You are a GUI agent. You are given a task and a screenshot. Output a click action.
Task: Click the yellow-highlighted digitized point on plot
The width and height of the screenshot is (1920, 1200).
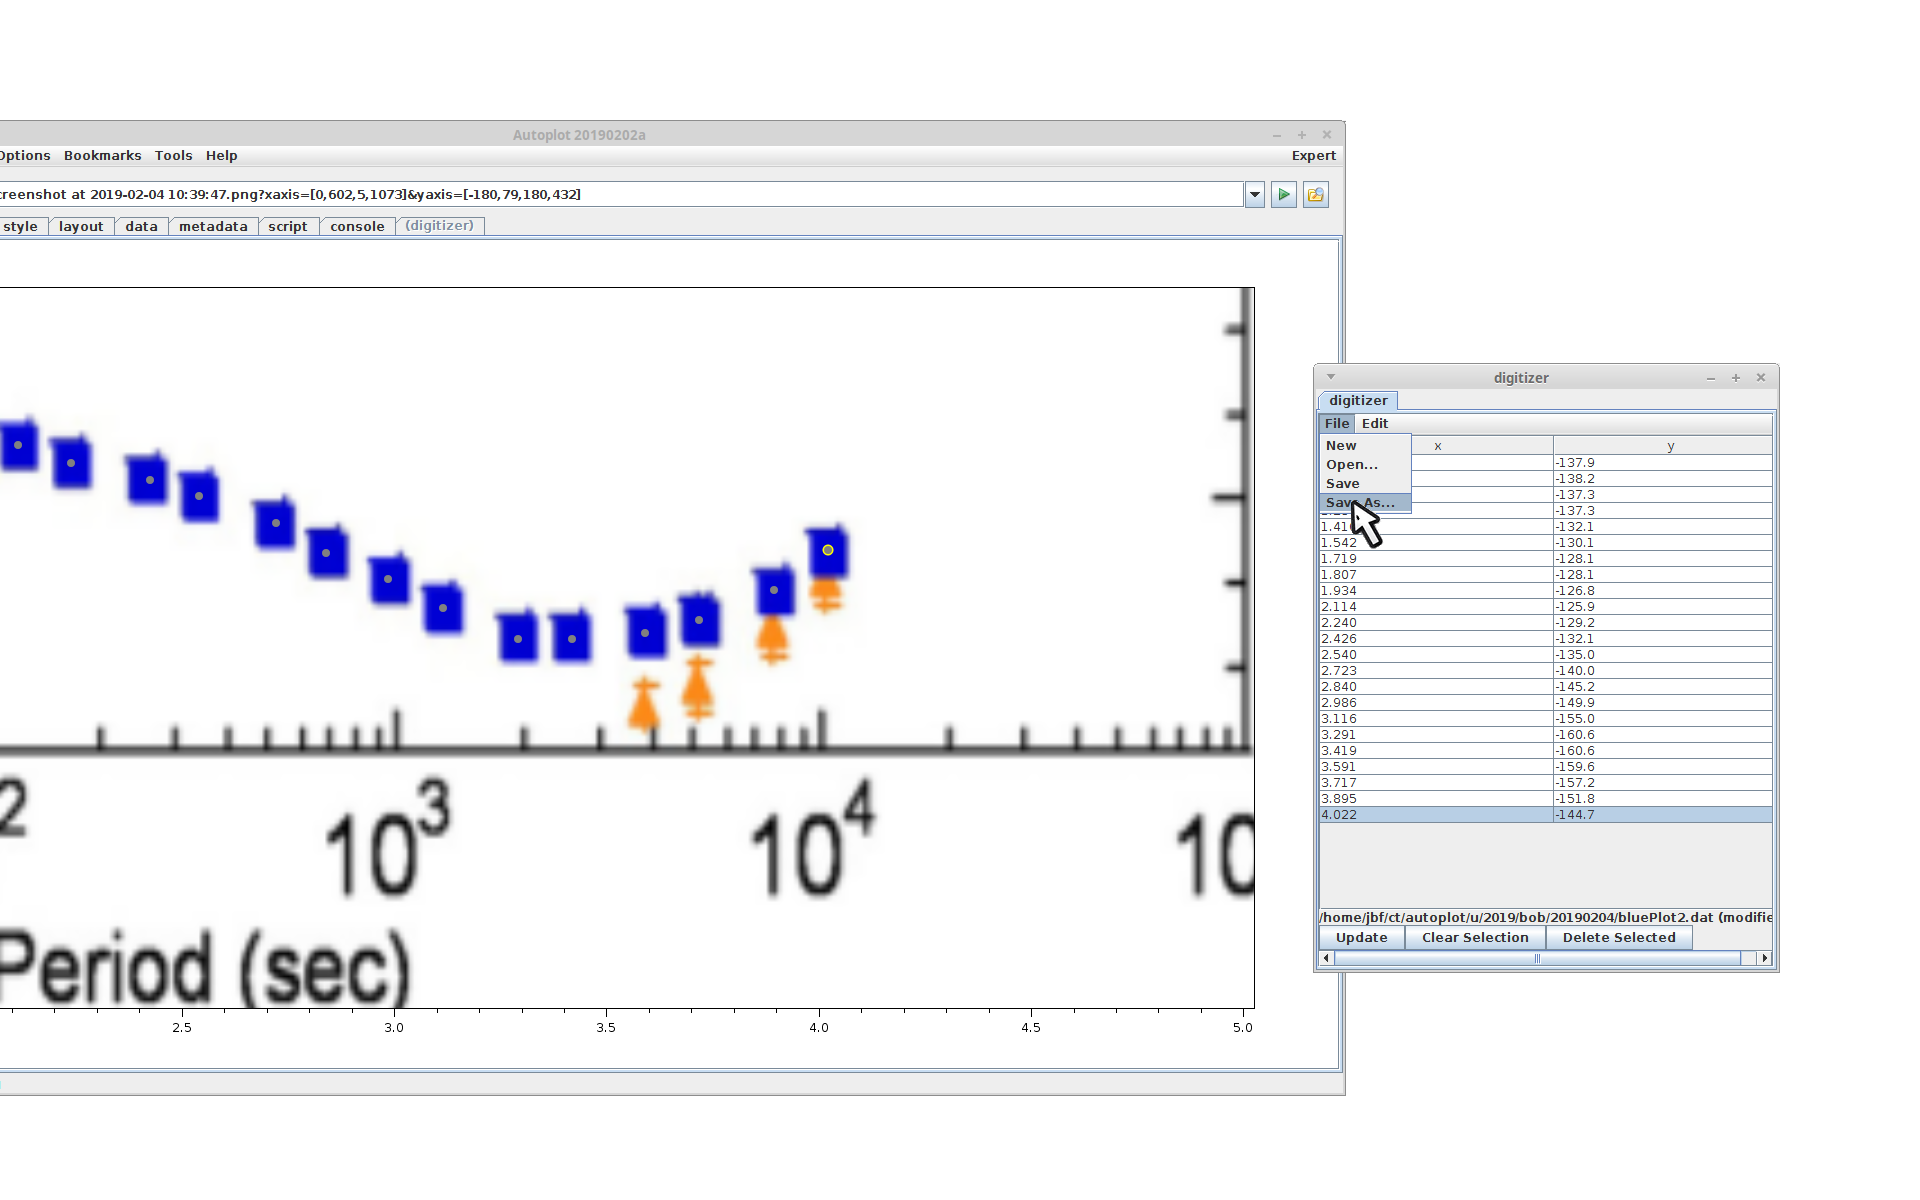(x=828, y=550)
